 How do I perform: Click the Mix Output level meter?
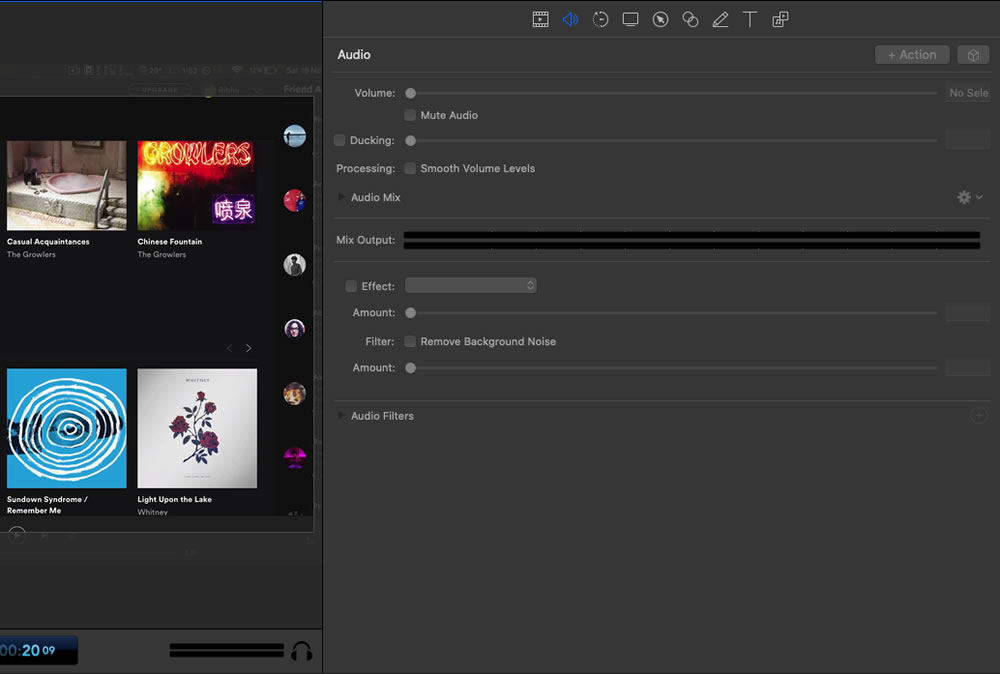point(692,240)
